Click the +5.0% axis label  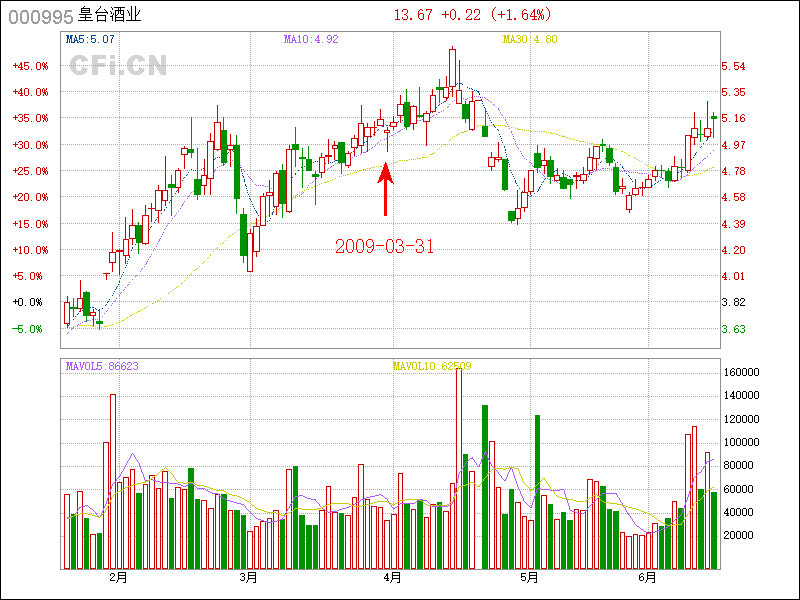coord(28,276)
